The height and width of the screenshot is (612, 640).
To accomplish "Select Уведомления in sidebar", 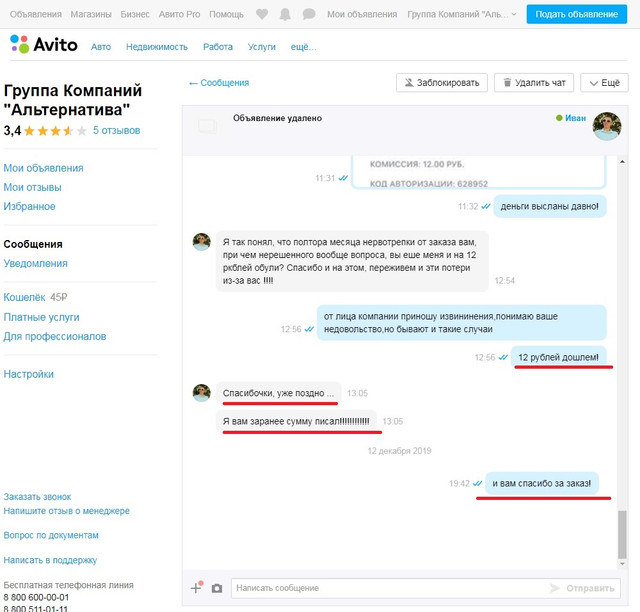I will pyautogui.click(x=36, y=263).
